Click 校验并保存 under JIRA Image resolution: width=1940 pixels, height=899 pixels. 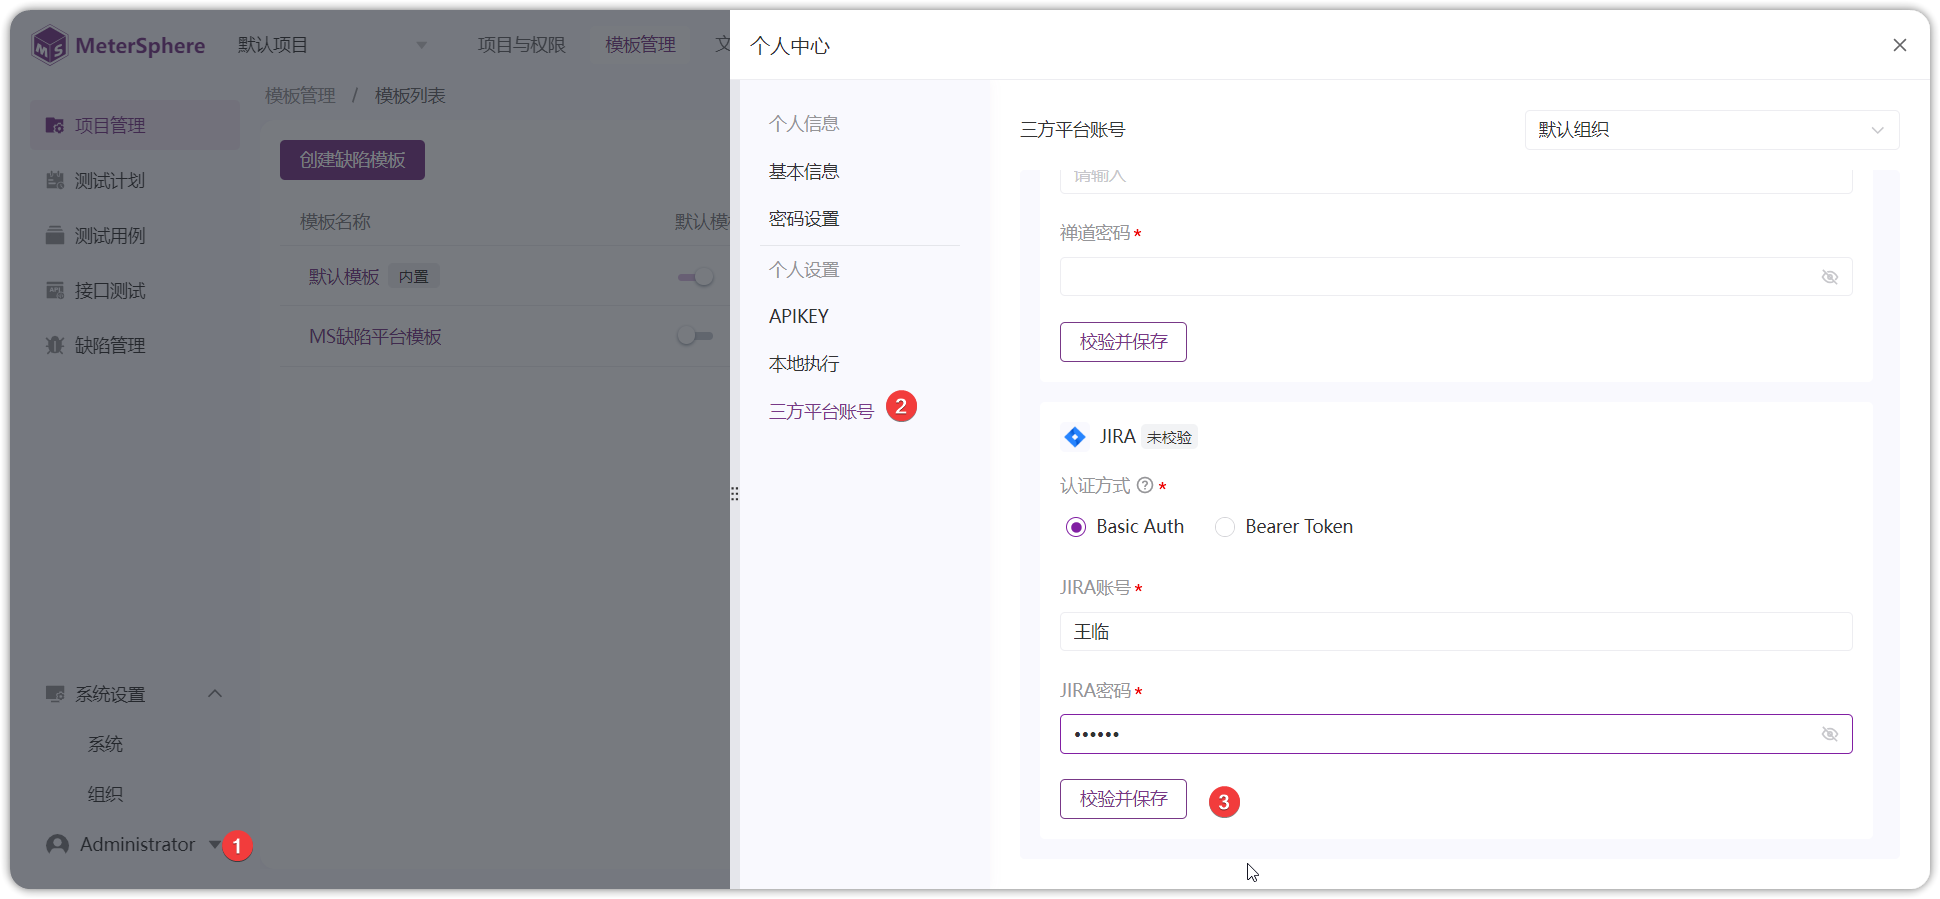click(x=1123, y=799)
